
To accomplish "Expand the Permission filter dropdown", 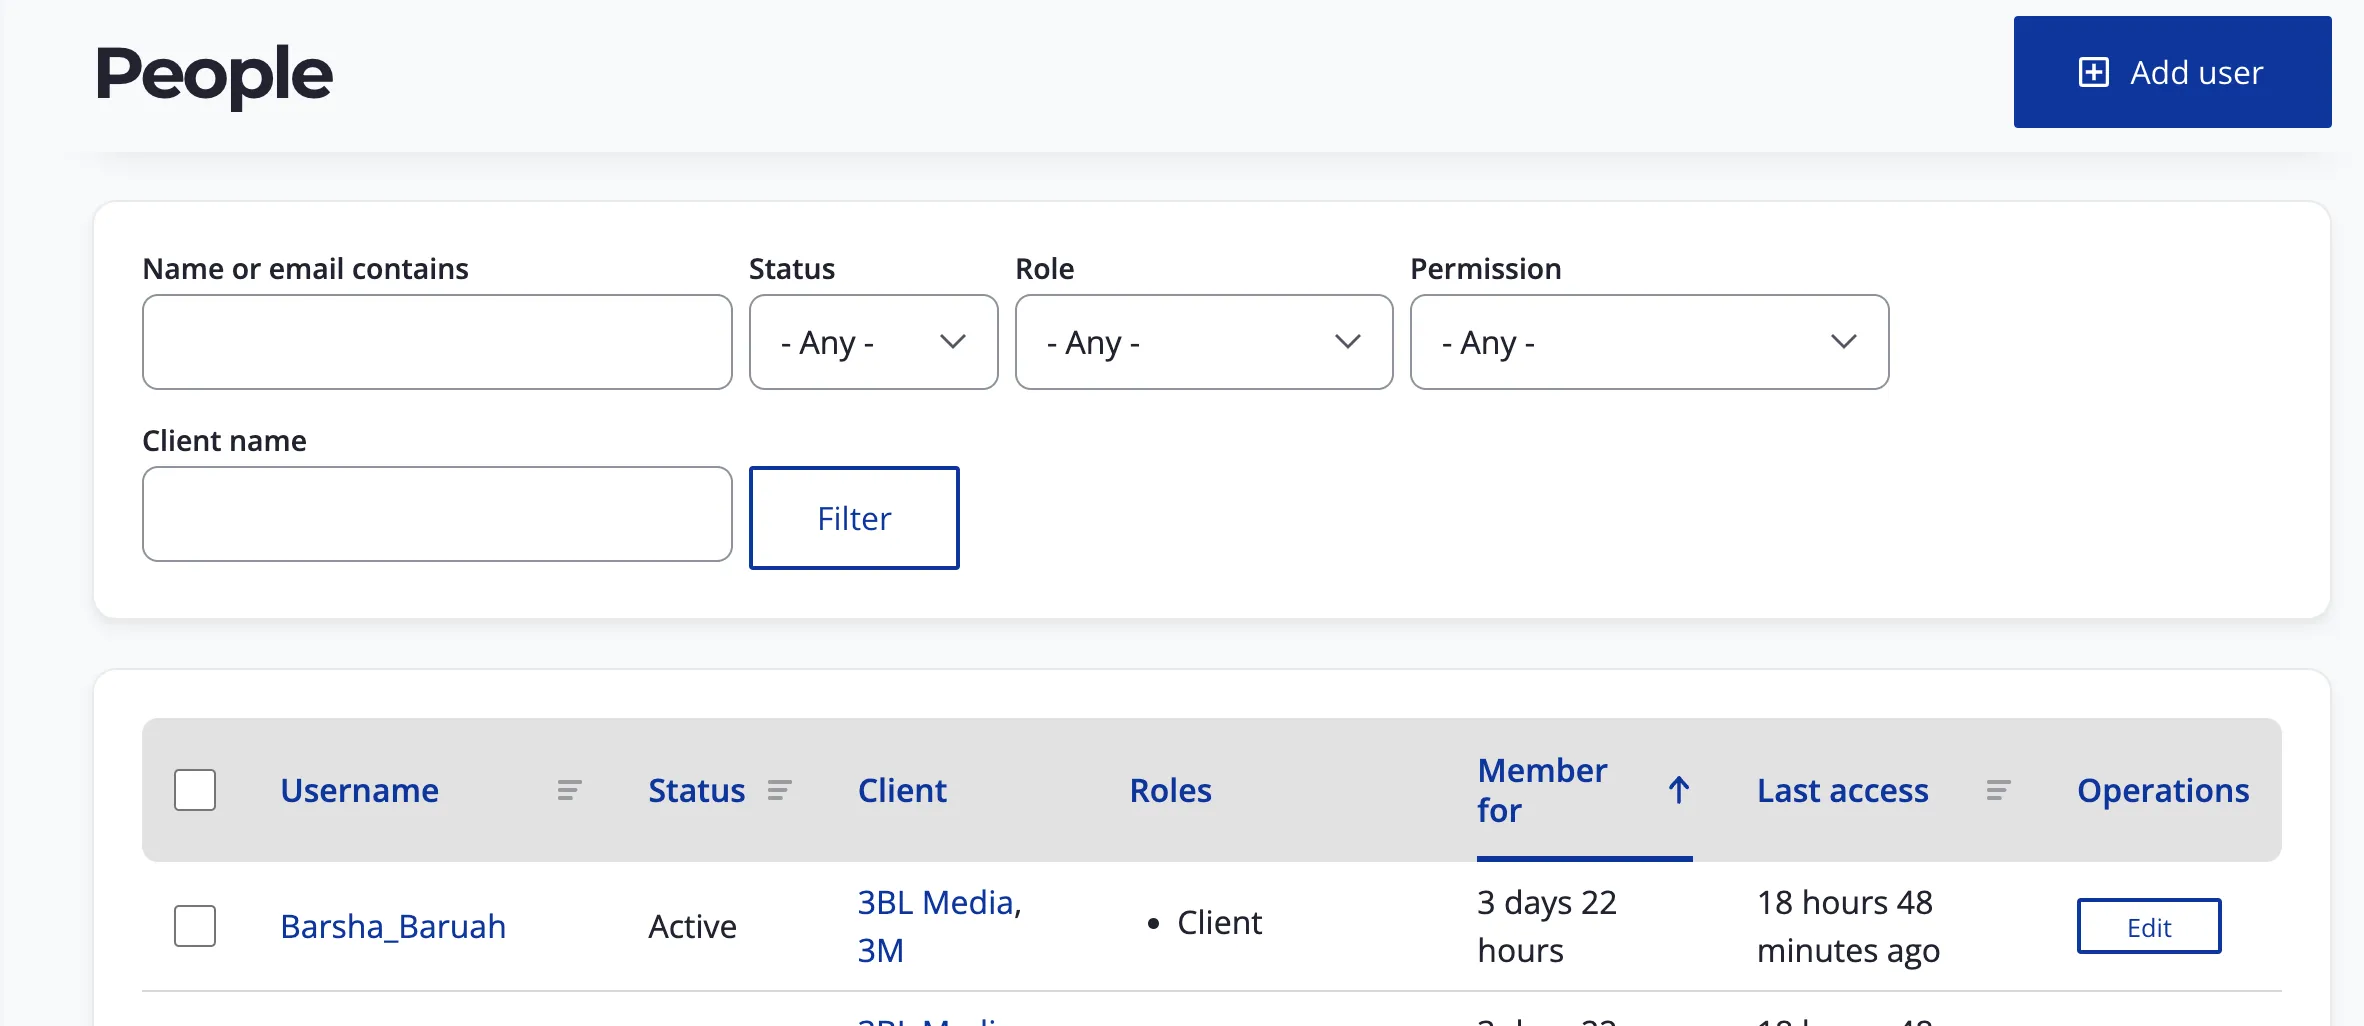I will tap(1649, 342).
